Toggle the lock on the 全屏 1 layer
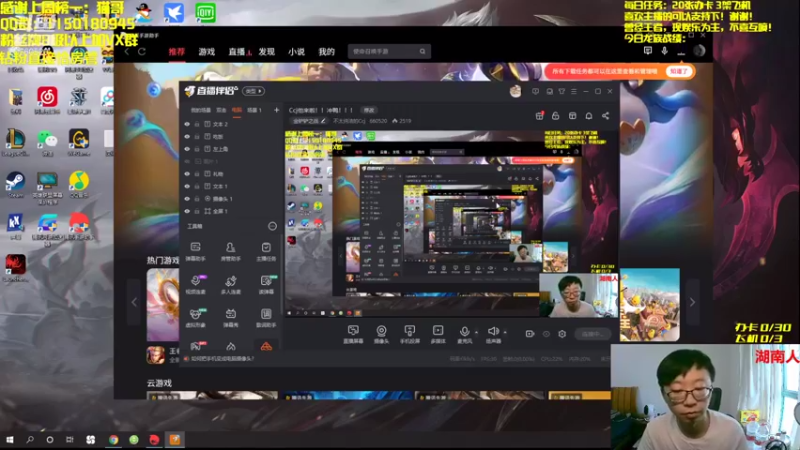Image resolution: width=800 pixels, height=450 pixels. tap(197, 211)
